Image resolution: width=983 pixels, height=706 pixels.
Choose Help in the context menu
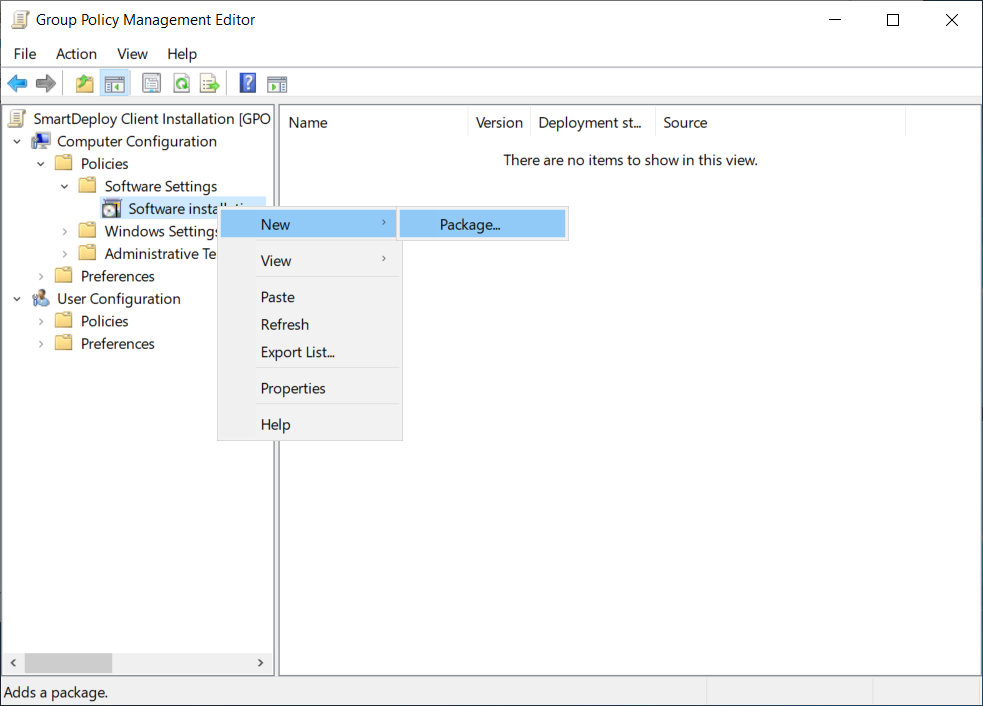[x=308, y=424]
